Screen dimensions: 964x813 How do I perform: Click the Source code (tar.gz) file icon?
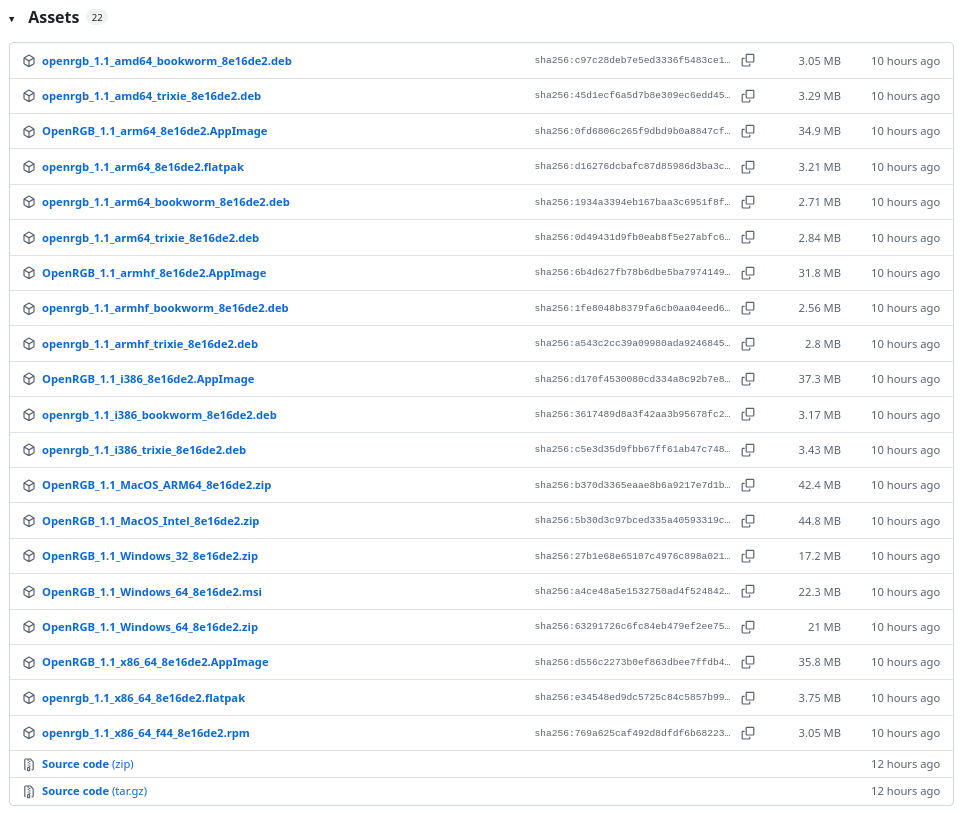point(28,791)
